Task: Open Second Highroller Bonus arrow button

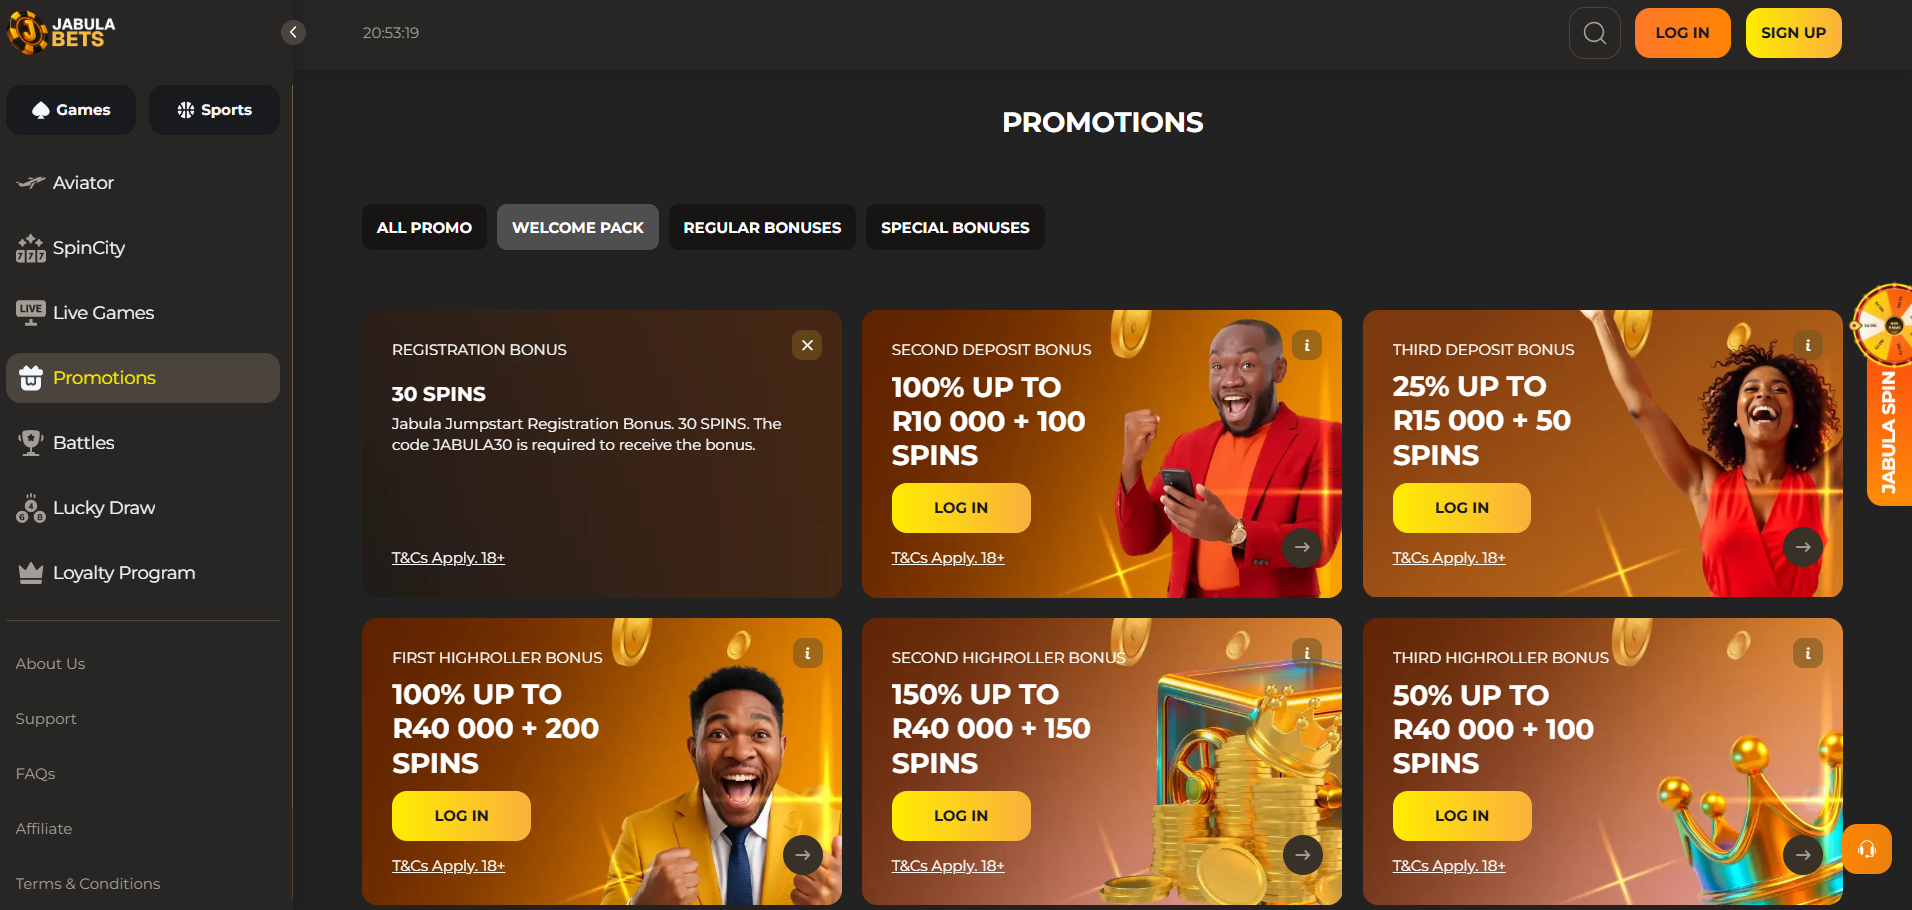Action: (1302, 855)
